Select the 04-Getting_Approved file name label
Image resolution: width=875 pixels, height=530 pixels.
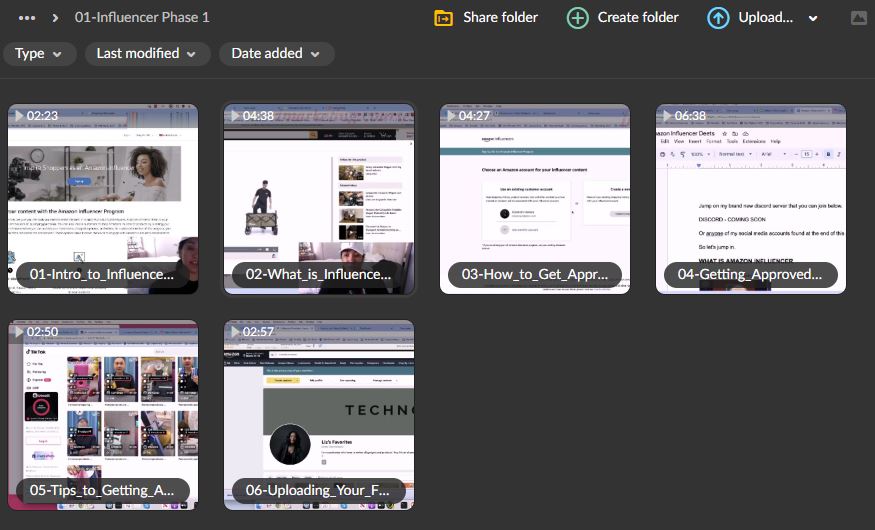coord(750,274)
